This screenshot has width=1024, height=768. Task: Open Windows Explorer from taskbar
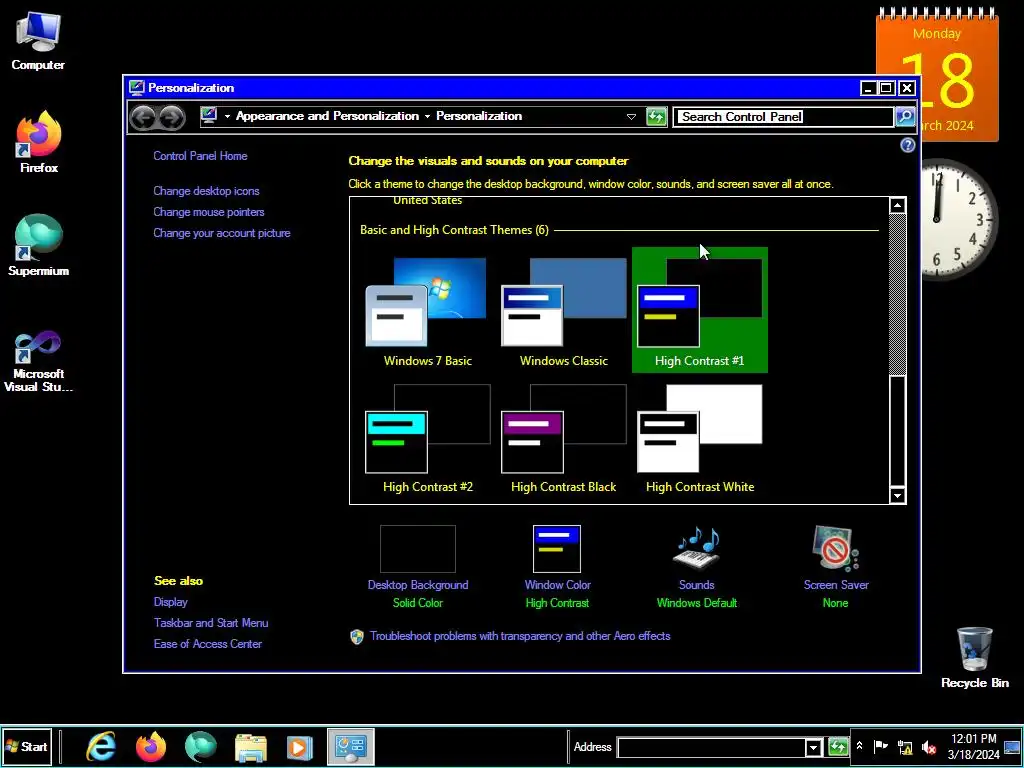point(251,747)
